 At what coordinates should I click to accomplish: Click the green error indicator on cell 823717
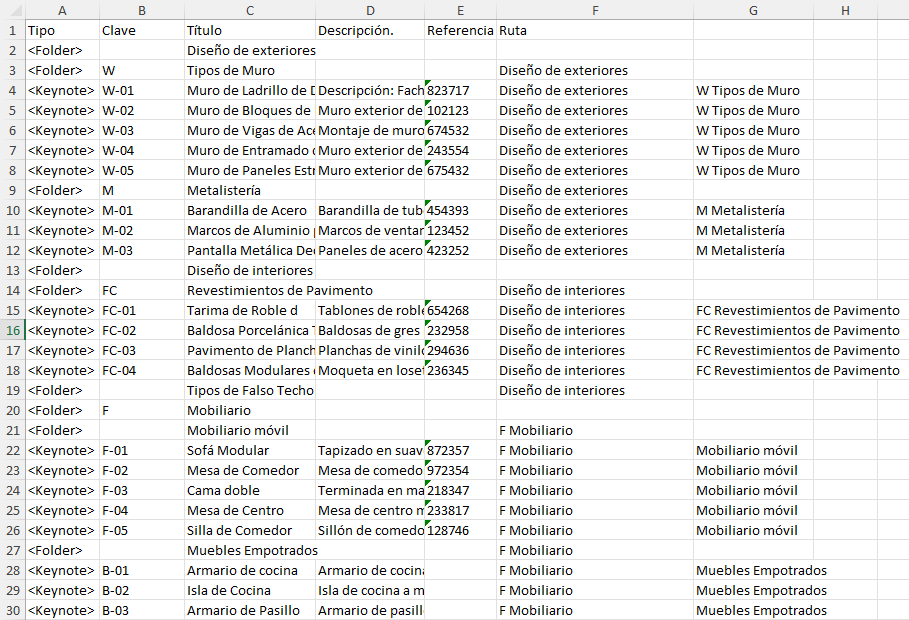(427, 84)
